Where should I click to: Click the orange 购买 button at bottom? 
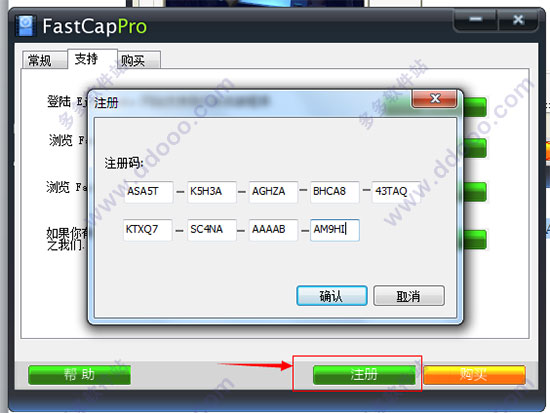(474, 375)
